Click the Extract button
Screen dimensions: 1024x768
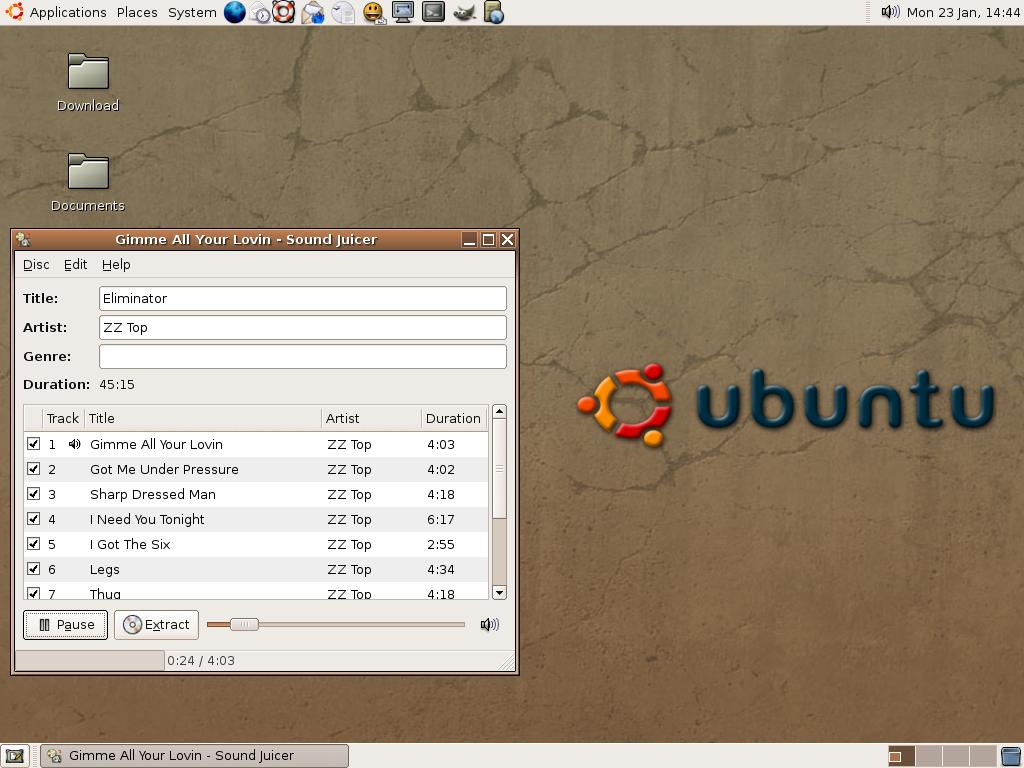click(156, 625)
